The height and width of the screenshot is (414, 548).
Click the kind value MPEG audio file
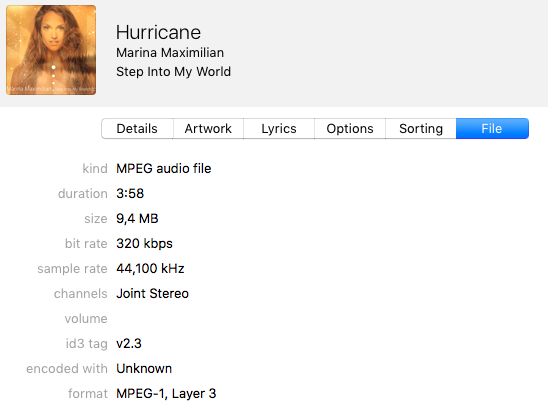click(x=164, y=169)
